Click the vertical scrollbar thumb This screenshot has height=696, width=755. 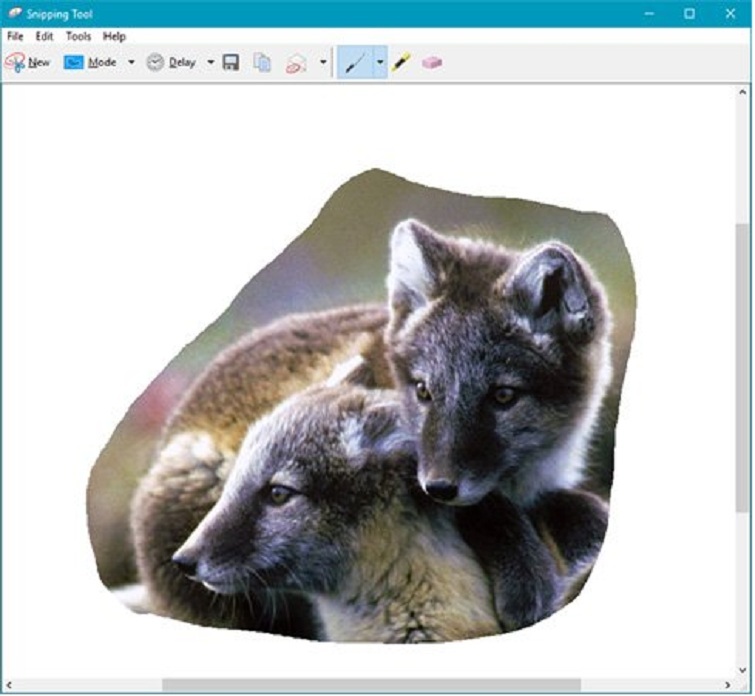pos(742,368)
